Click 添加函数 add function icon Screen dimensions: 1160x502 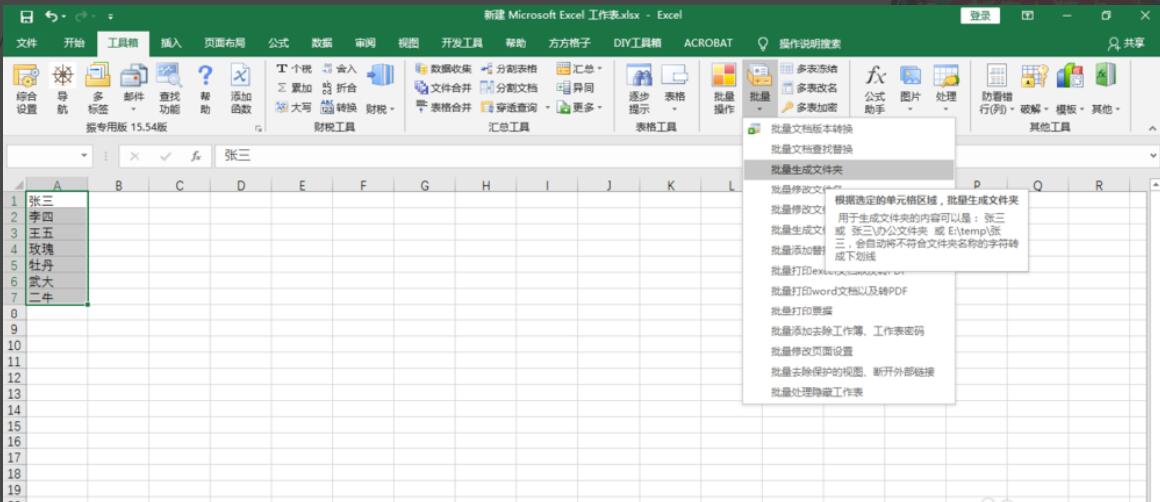[x=240, y=89]
